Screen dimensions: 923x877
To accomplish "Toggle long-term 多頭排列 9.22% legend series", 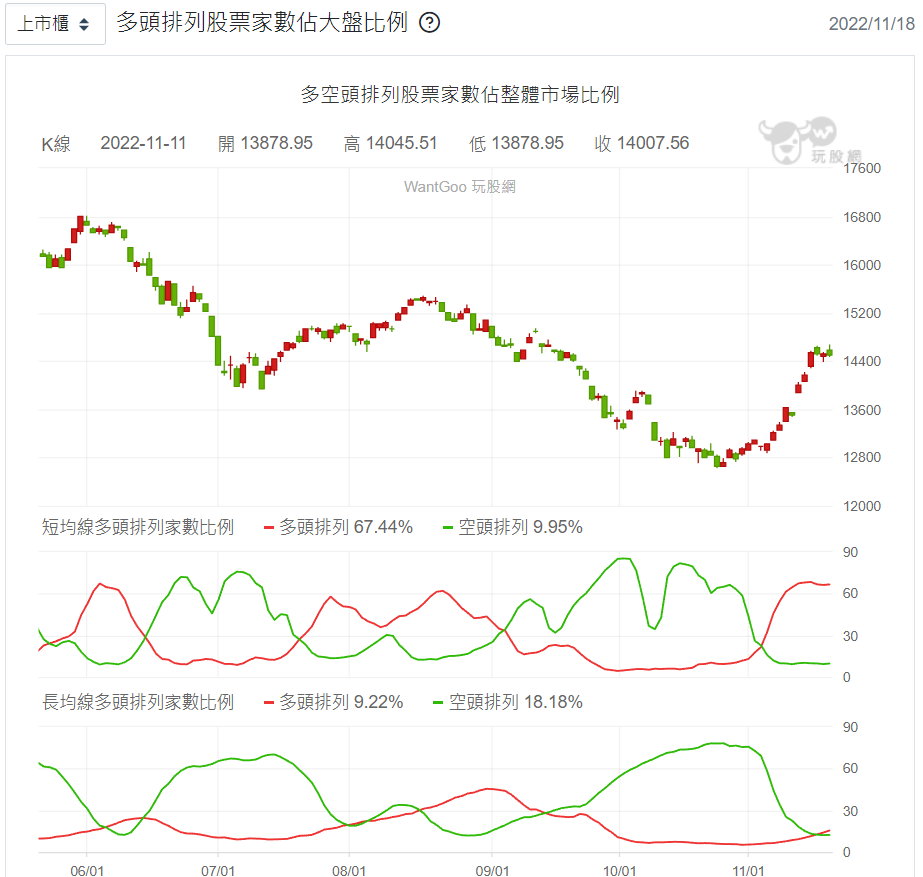I will click(x=333, y=702).
